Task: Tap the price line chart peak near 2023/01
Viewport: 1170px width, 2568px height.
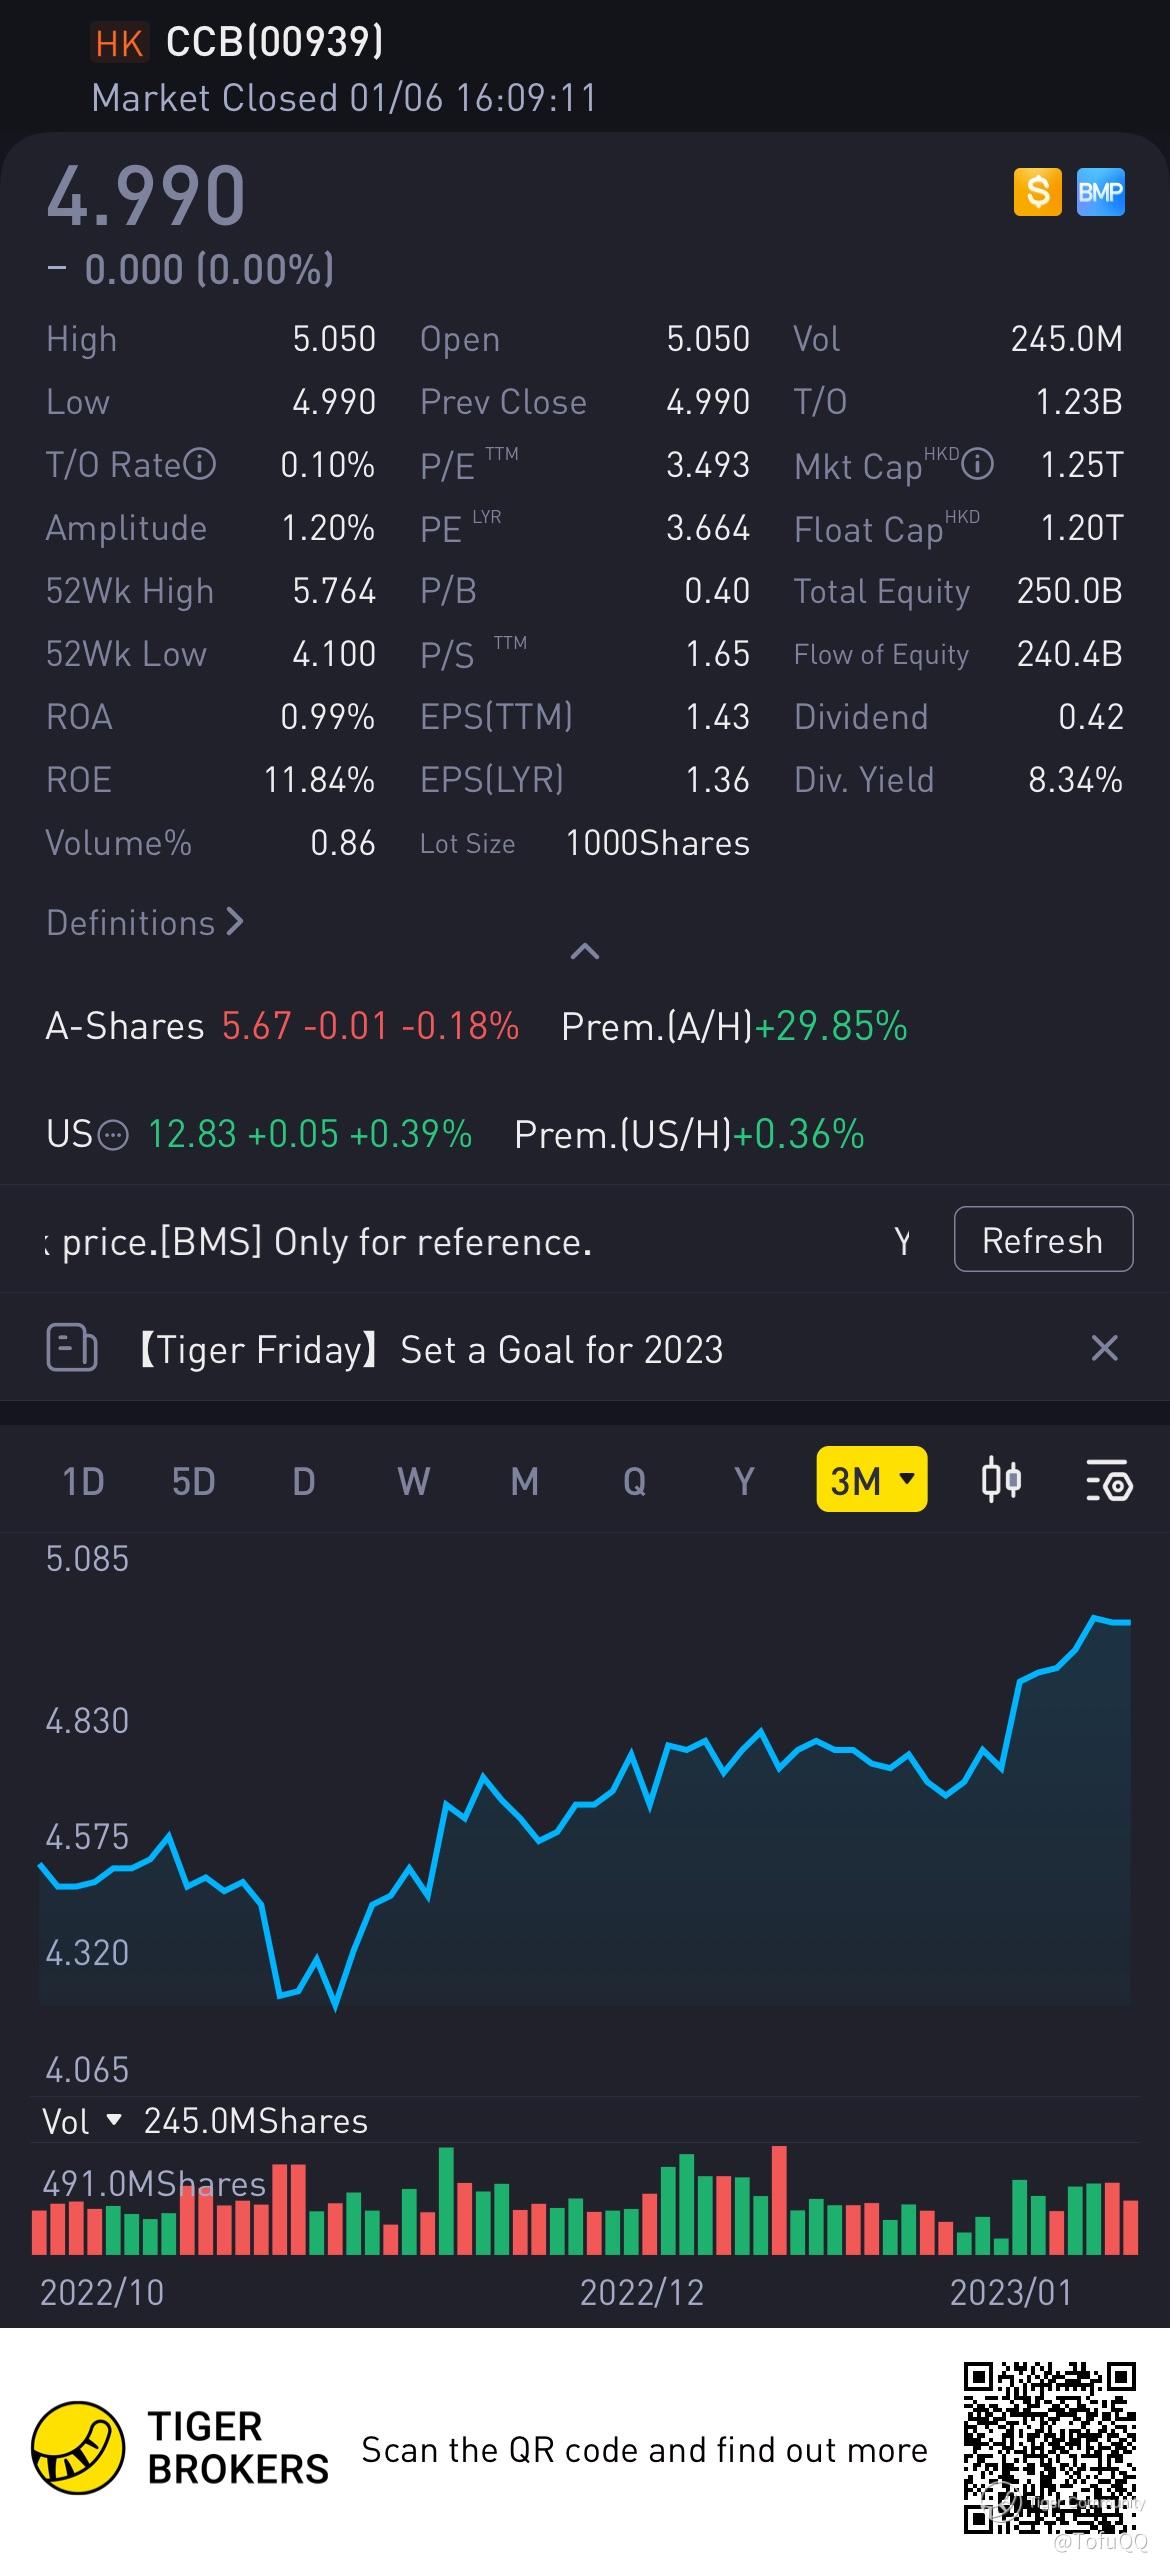Action: click(x=1096, y=1617)
